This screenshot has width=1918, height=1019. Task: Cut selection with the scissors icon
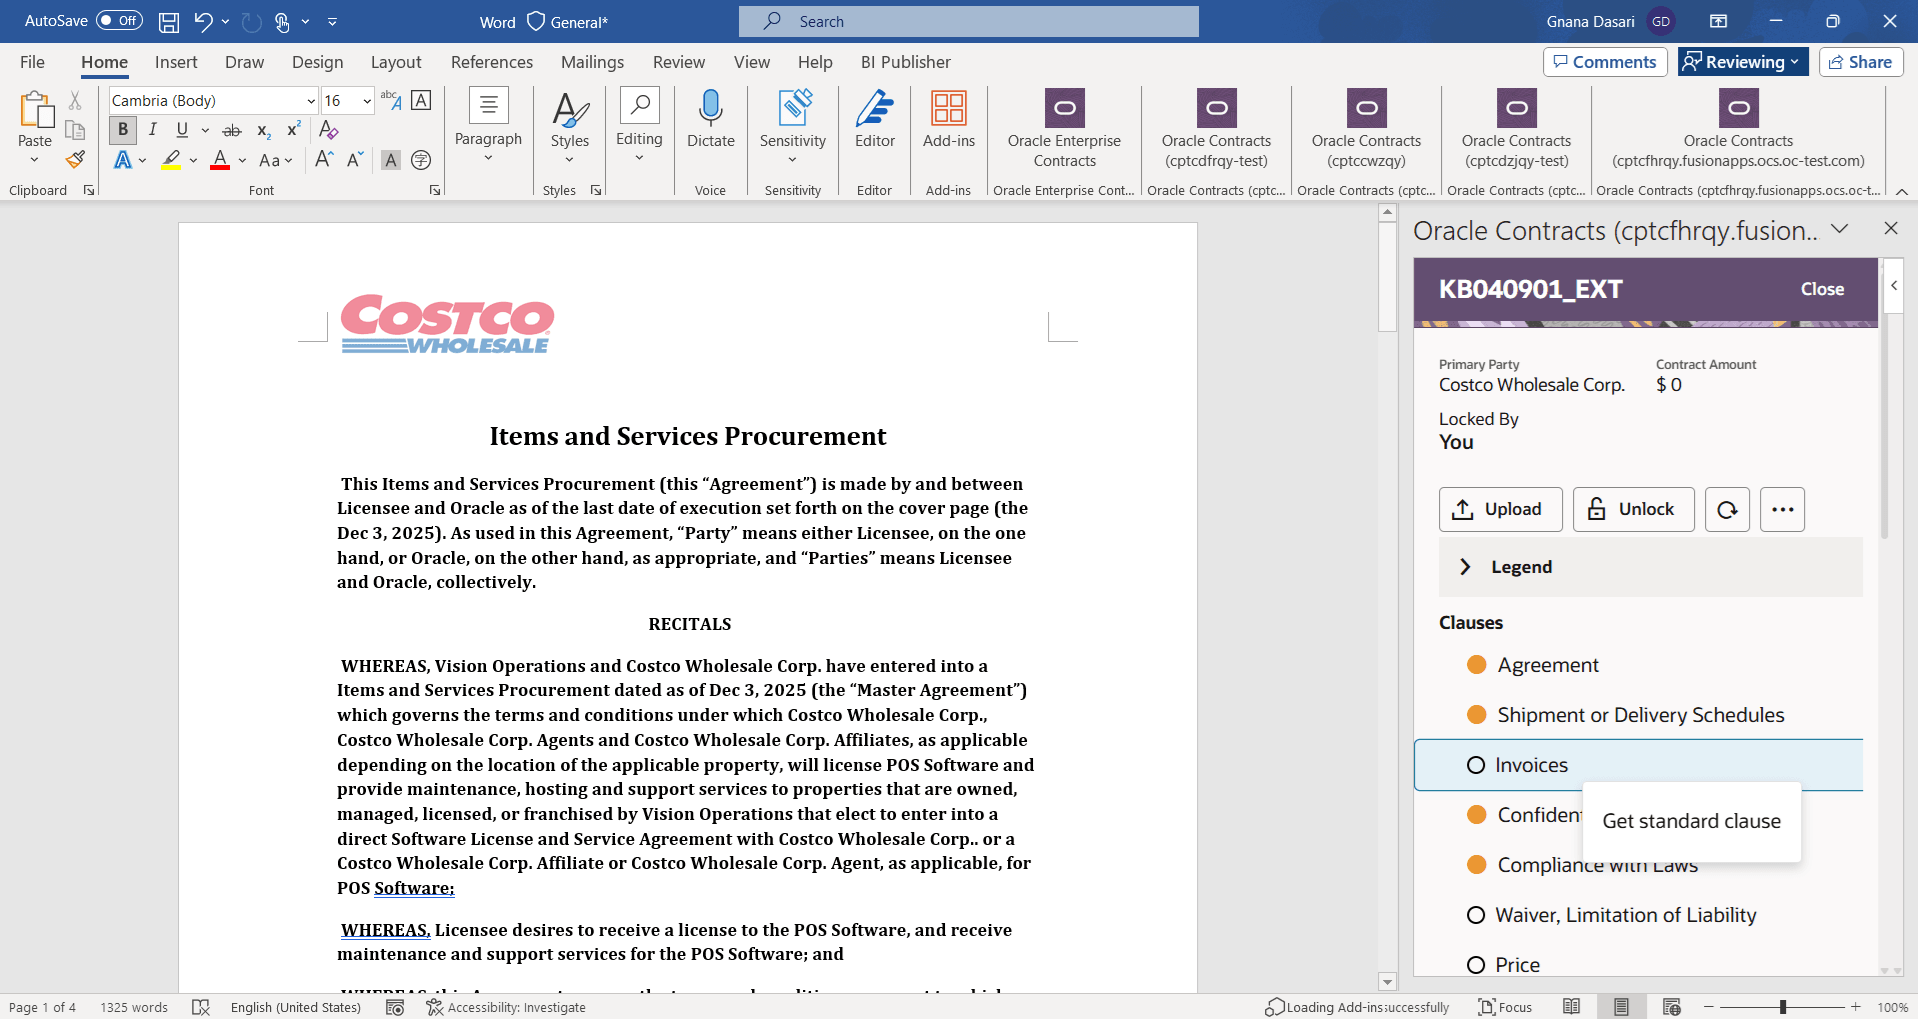[75, 100]
